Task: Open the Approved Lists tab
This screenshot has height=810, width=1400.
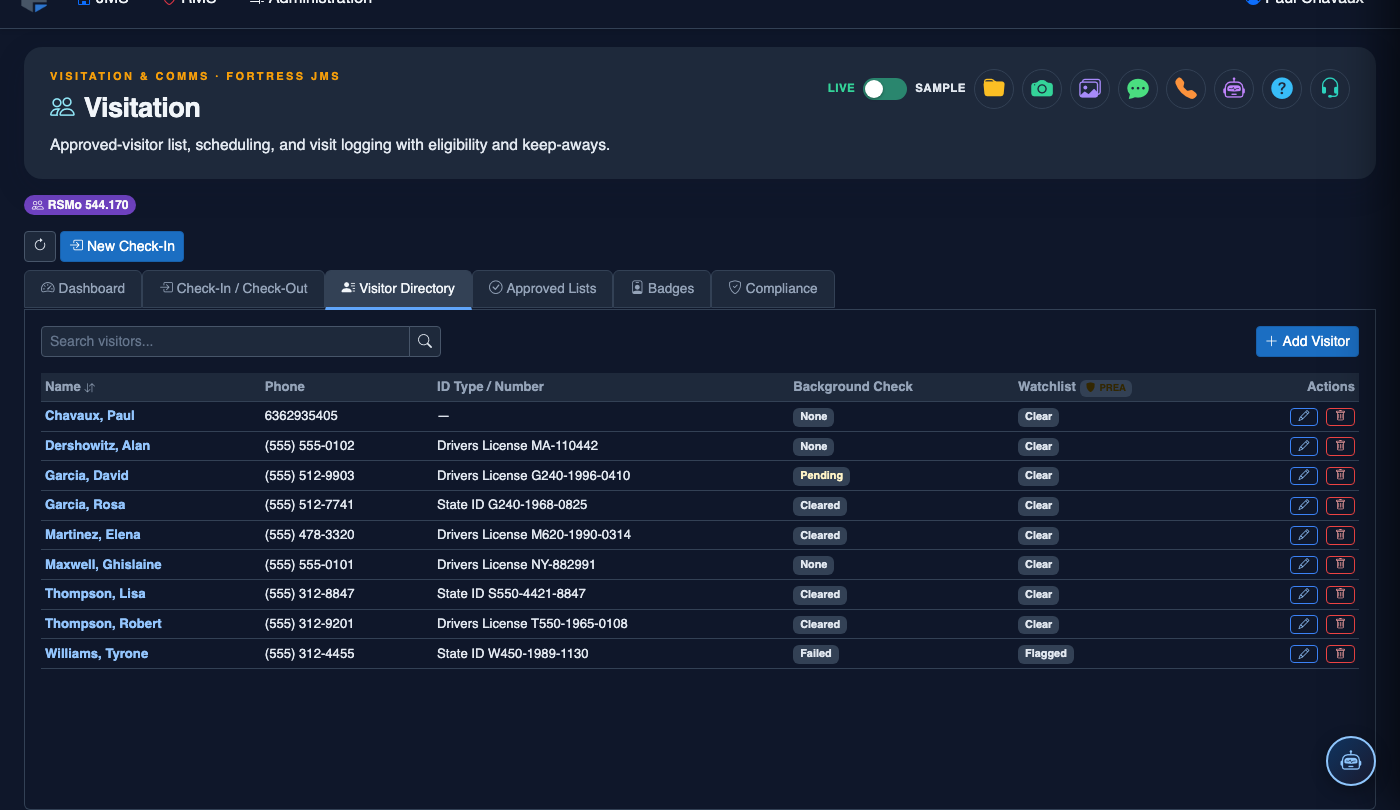Action: tap(542, 288)
